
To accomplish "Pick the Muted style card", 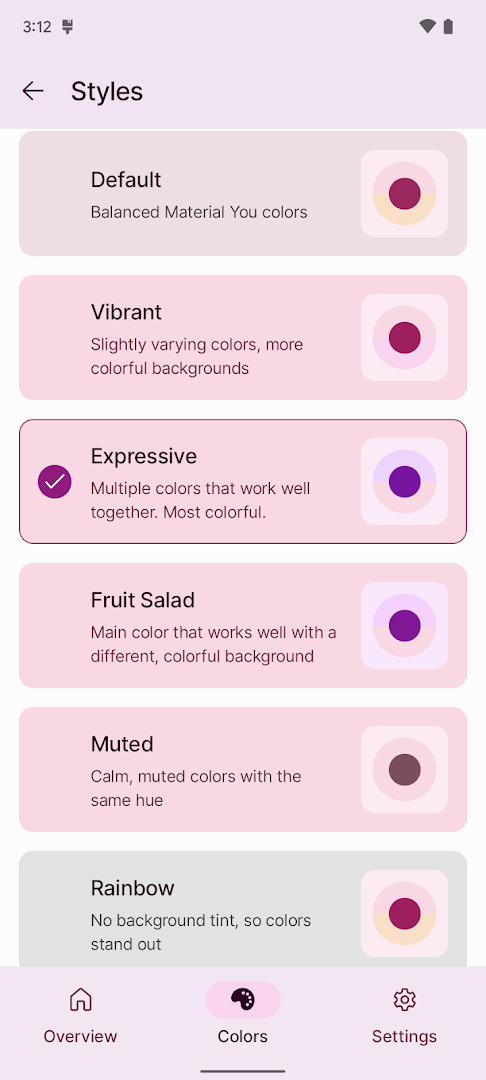I will 243,769.
